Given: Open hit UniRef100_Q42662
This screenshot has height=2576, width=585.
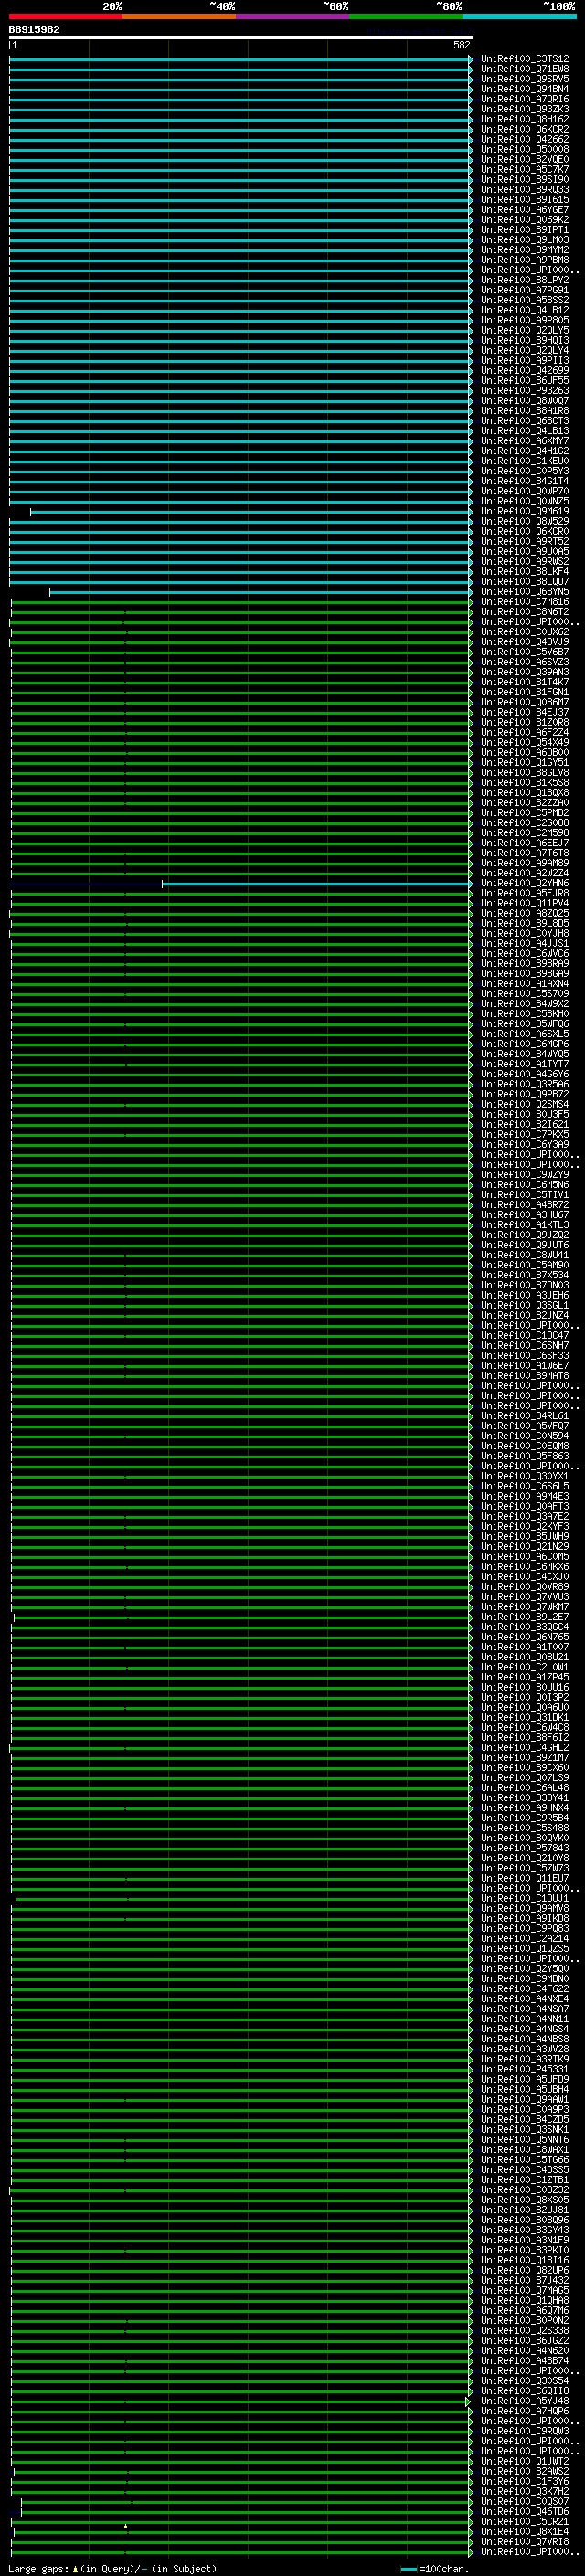Looking at the screenshot, I should (524, 139).
